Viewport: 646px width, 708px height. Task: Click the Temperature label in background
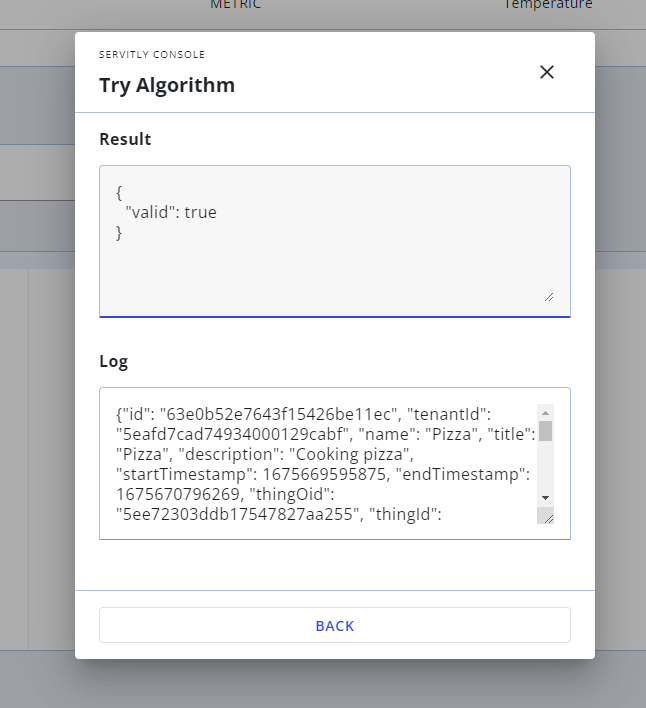pyautogui.click(x=548, y=5)
